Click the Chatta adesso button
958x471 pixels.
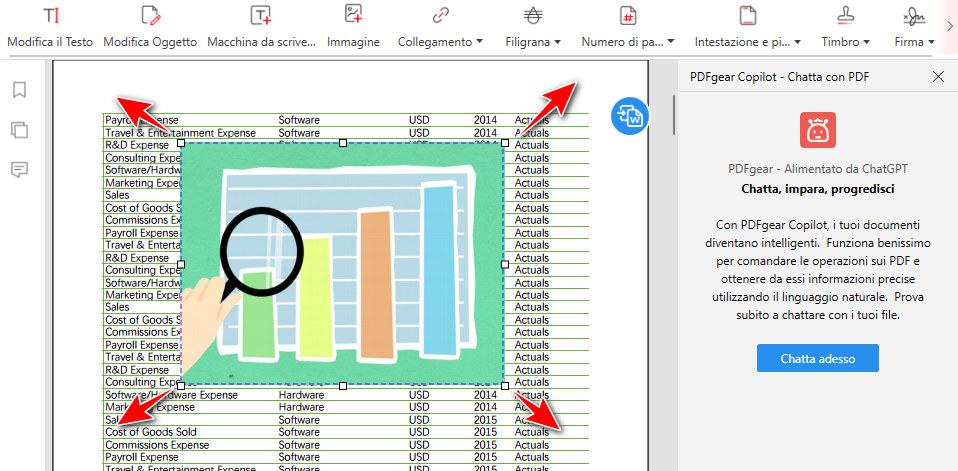click(818, 358)
